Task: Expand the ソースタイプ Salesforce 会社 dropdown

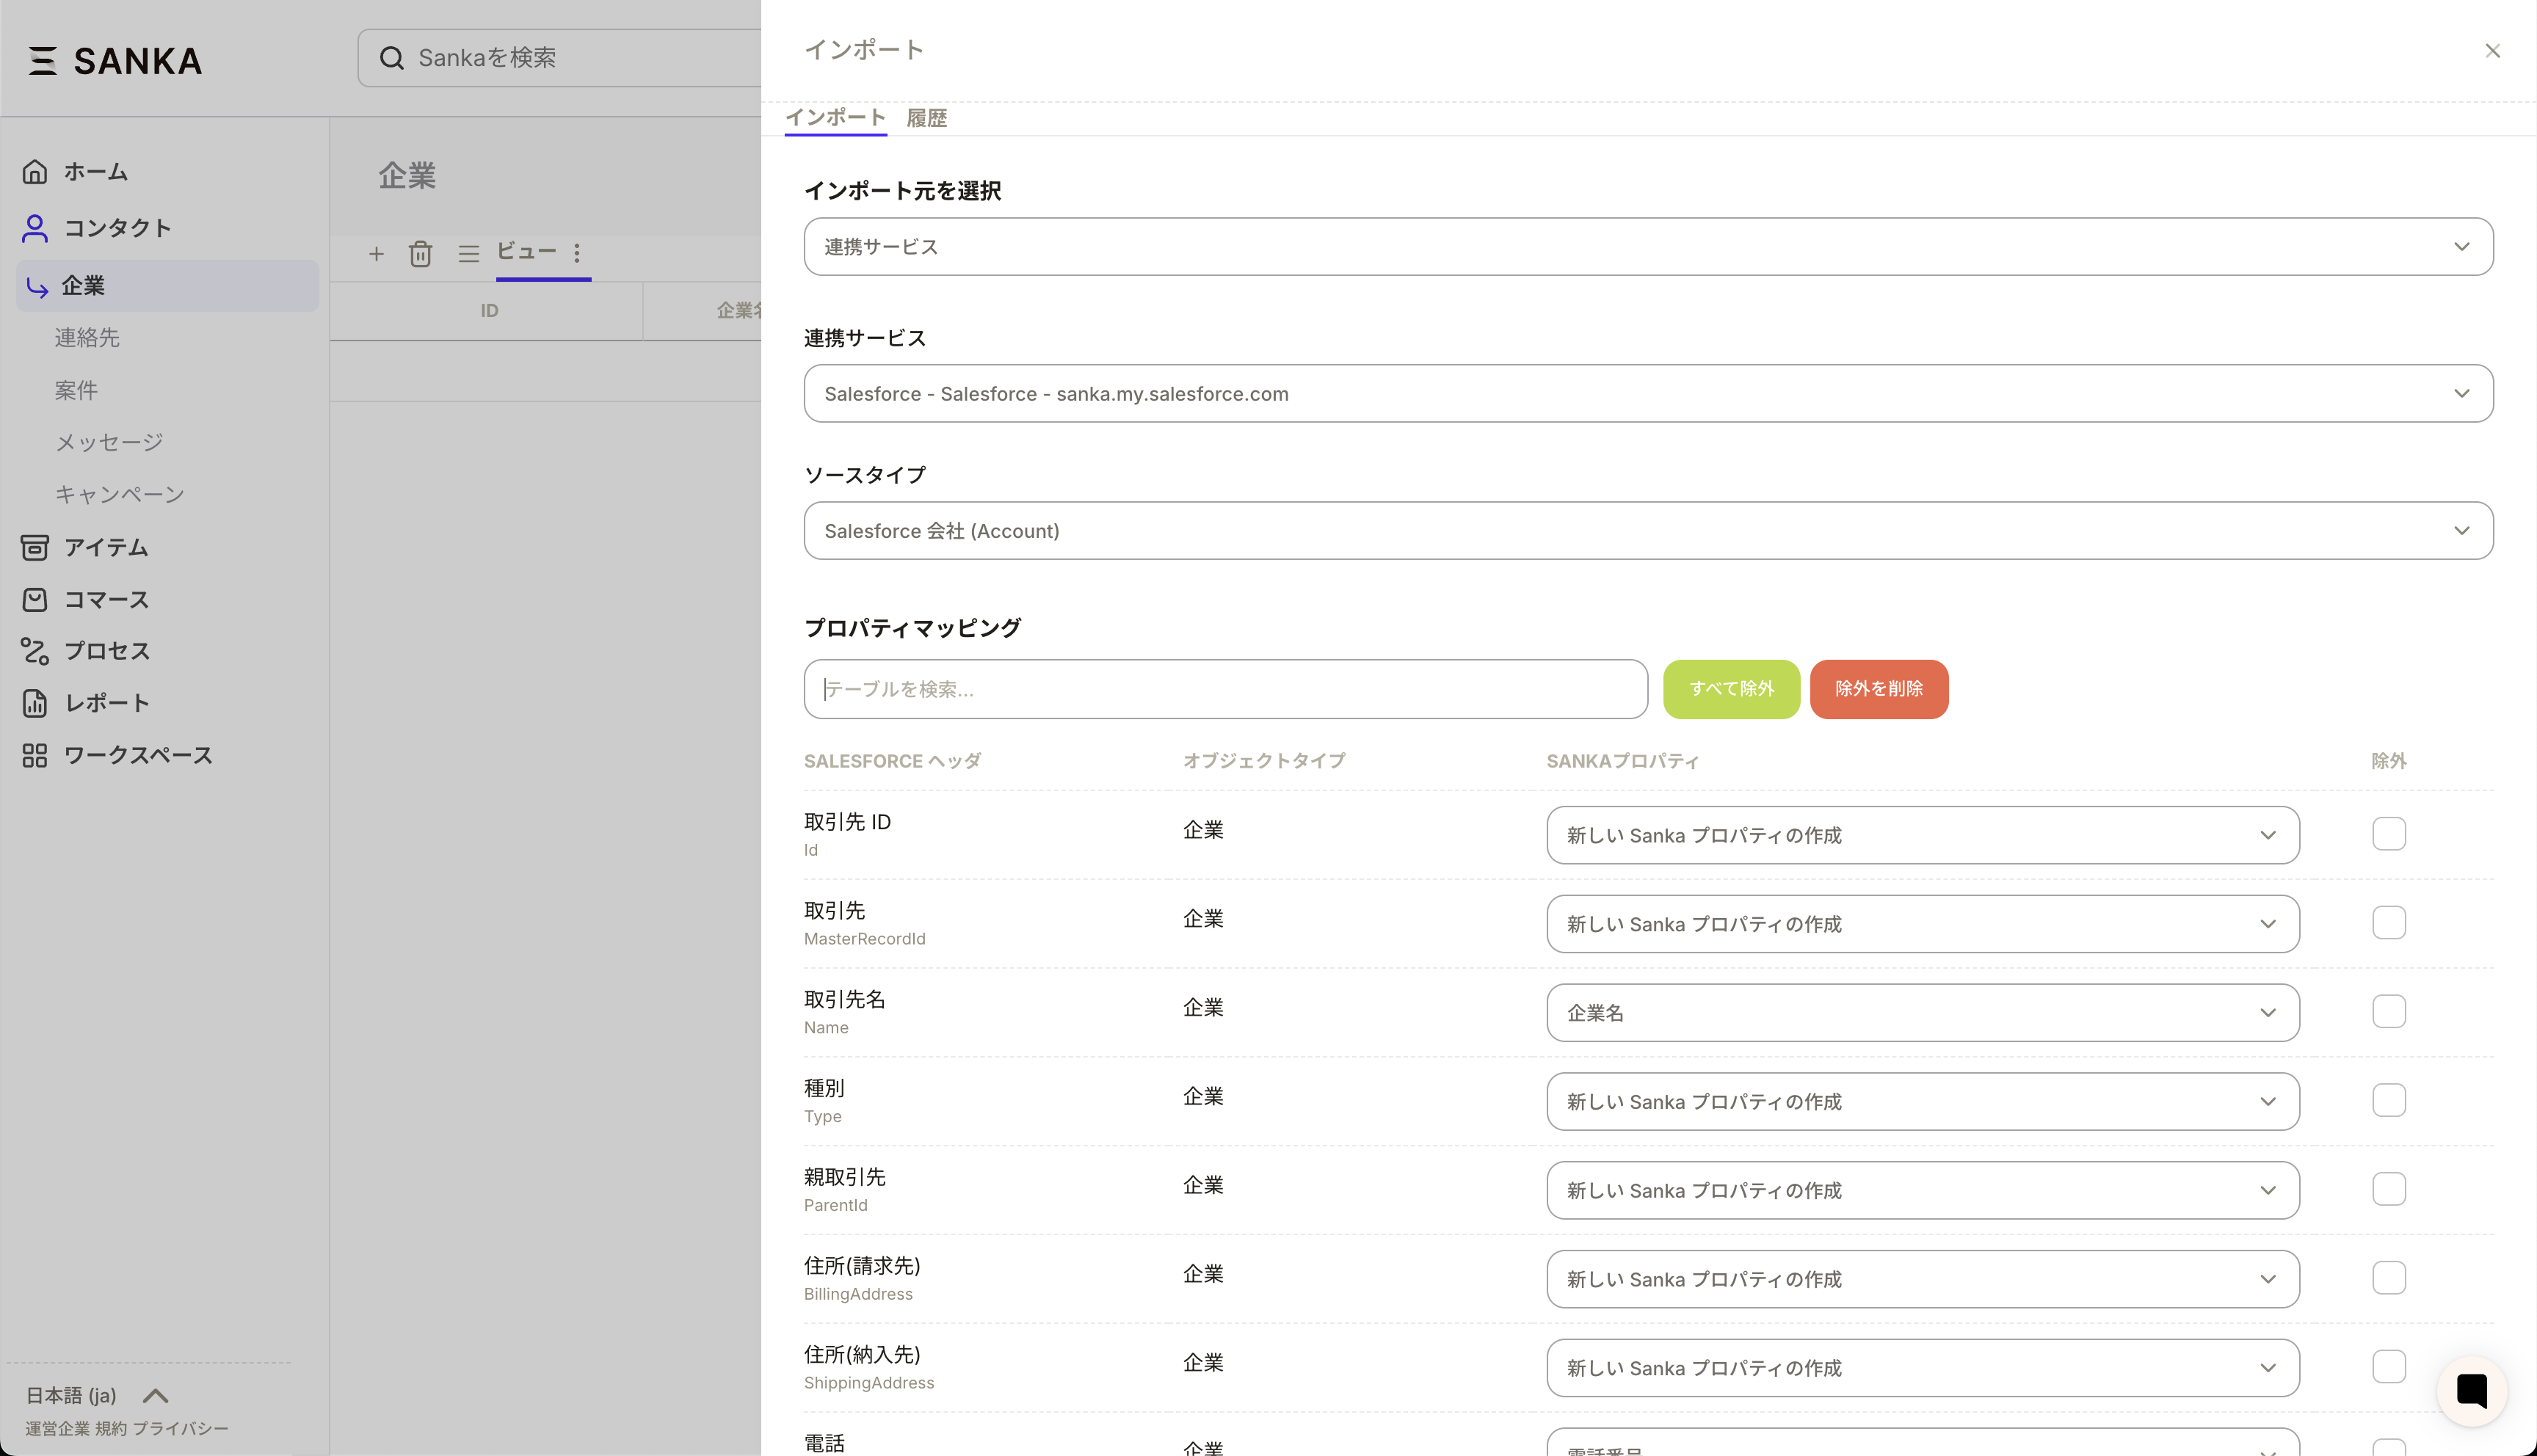Action: [1648, 531]
